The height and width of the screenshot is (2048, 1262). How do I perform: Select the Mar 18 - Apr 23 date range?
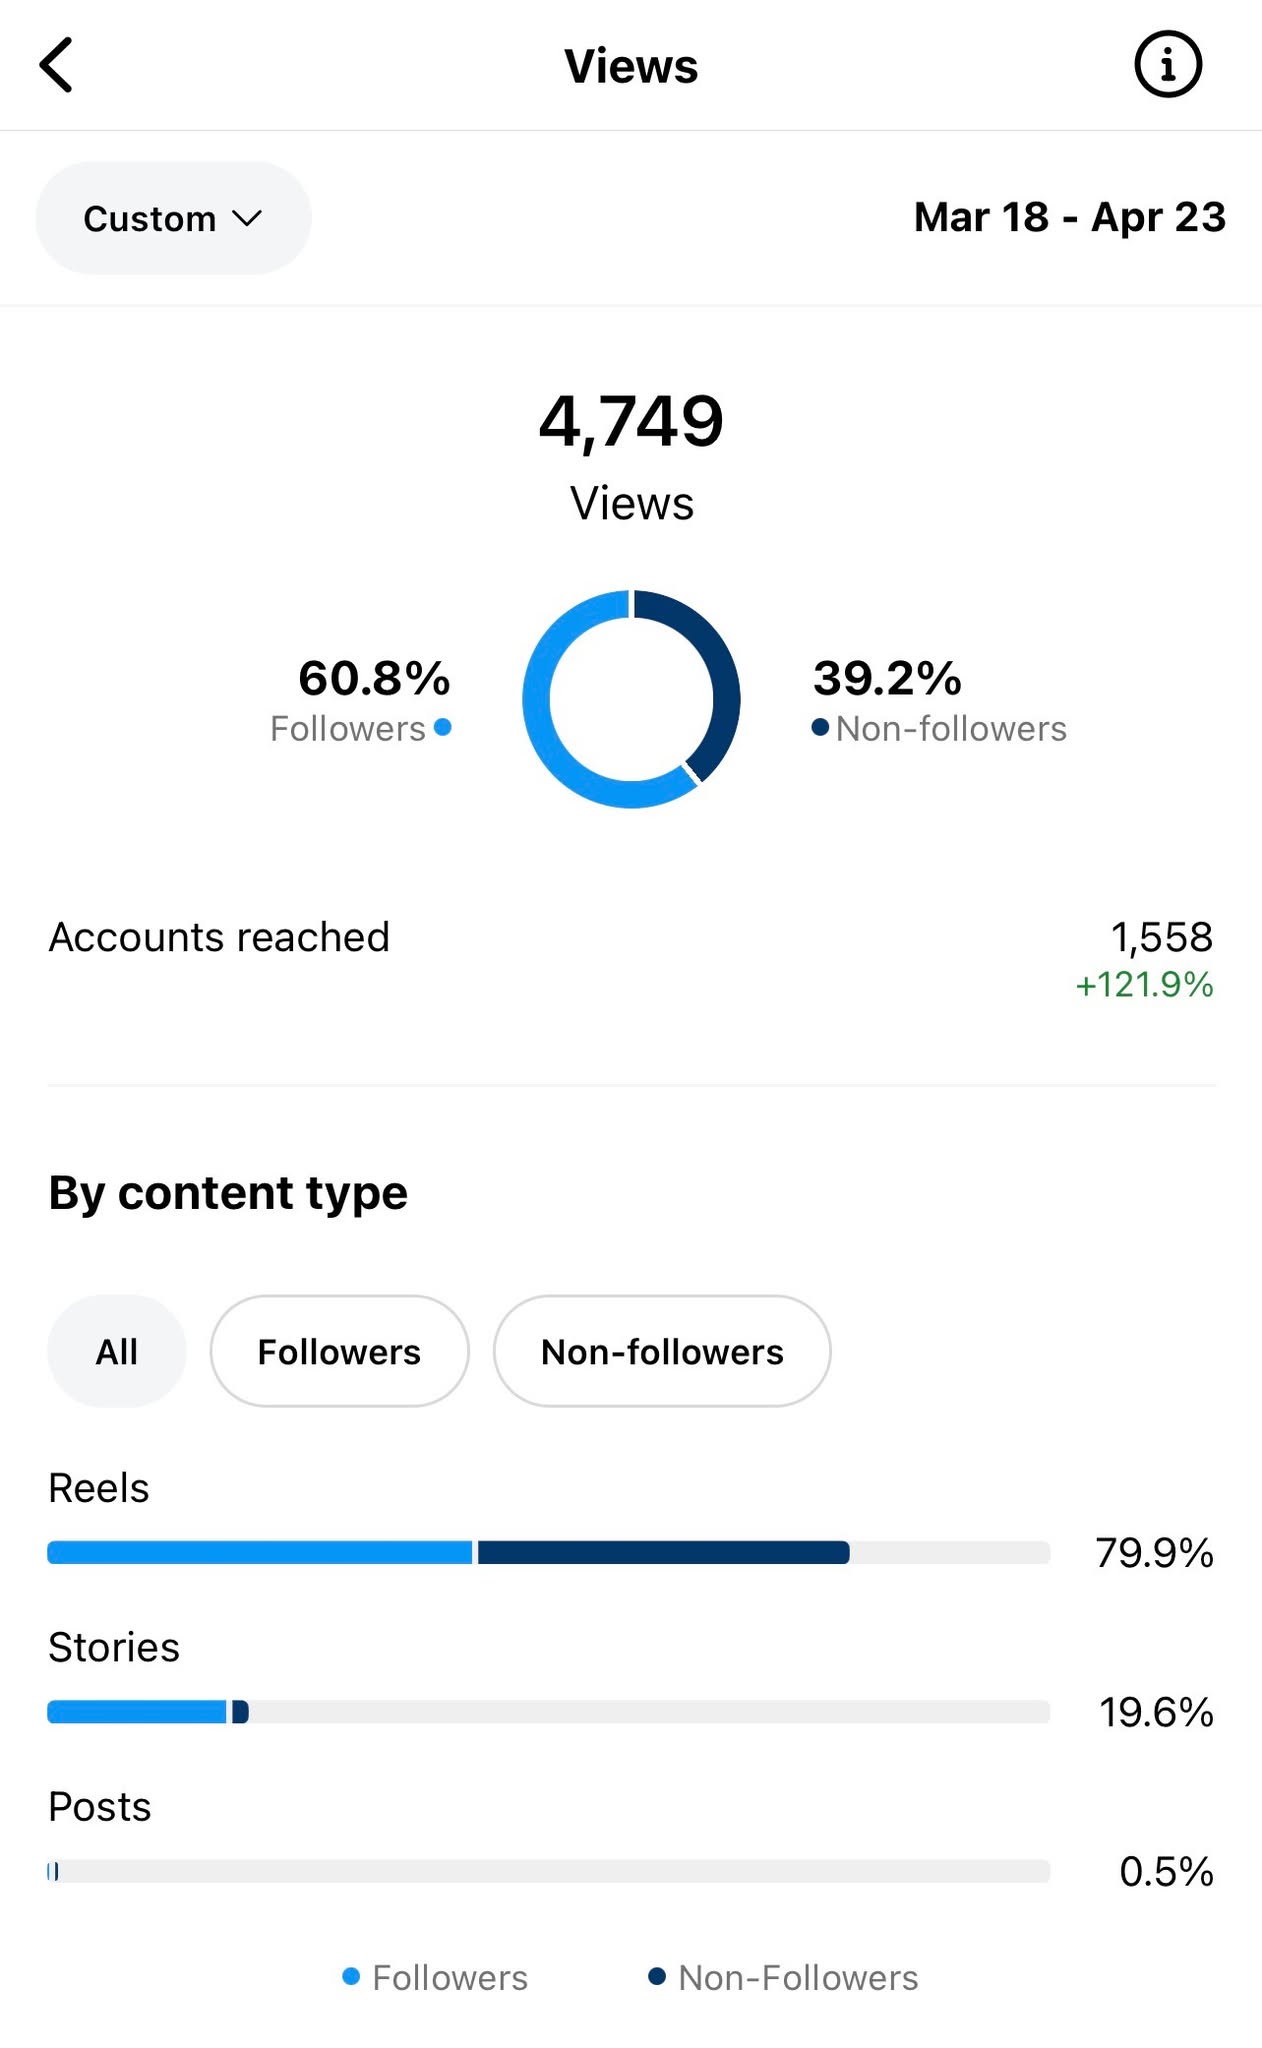(x=1069, y=217)
